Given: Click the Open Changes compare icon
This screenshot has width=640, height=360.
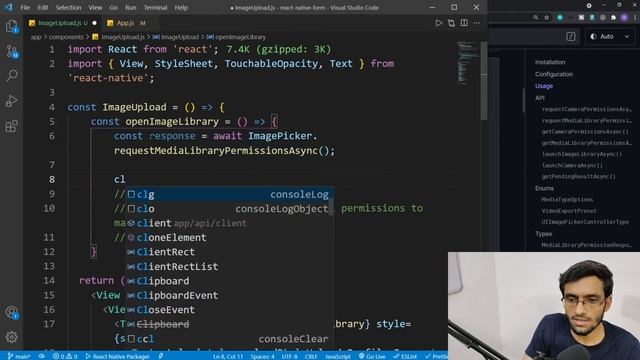Looking at the screenshot, I should [451, 23].
